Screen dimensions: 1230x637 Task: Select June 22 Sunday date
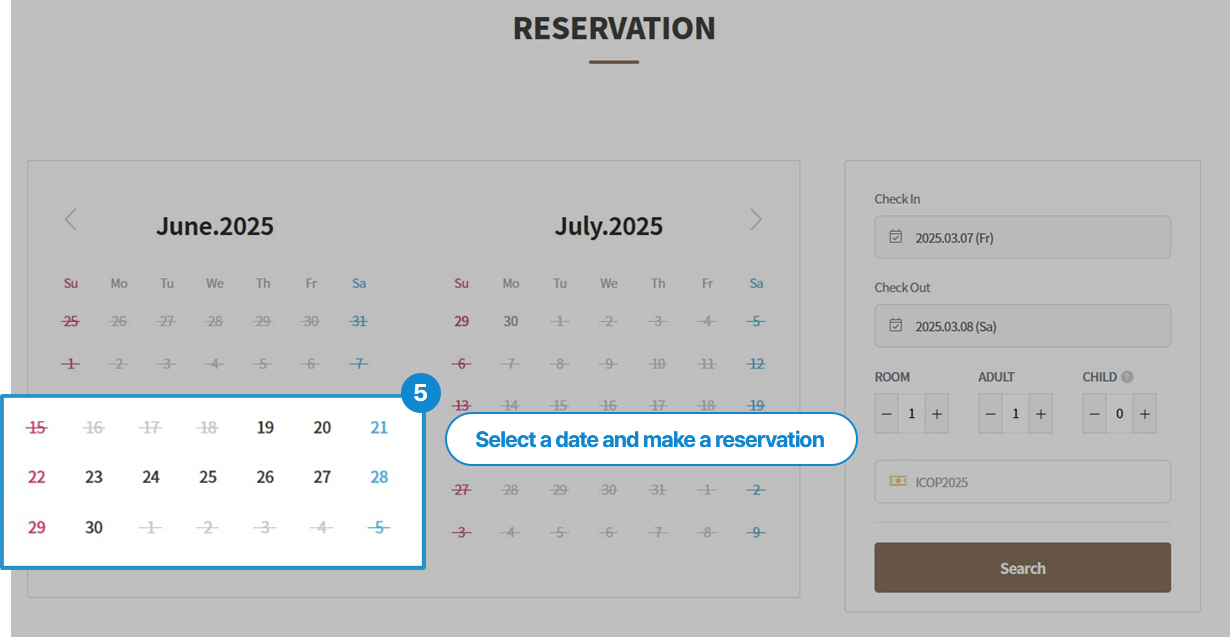pyautogui.click(x=37, y=477)
